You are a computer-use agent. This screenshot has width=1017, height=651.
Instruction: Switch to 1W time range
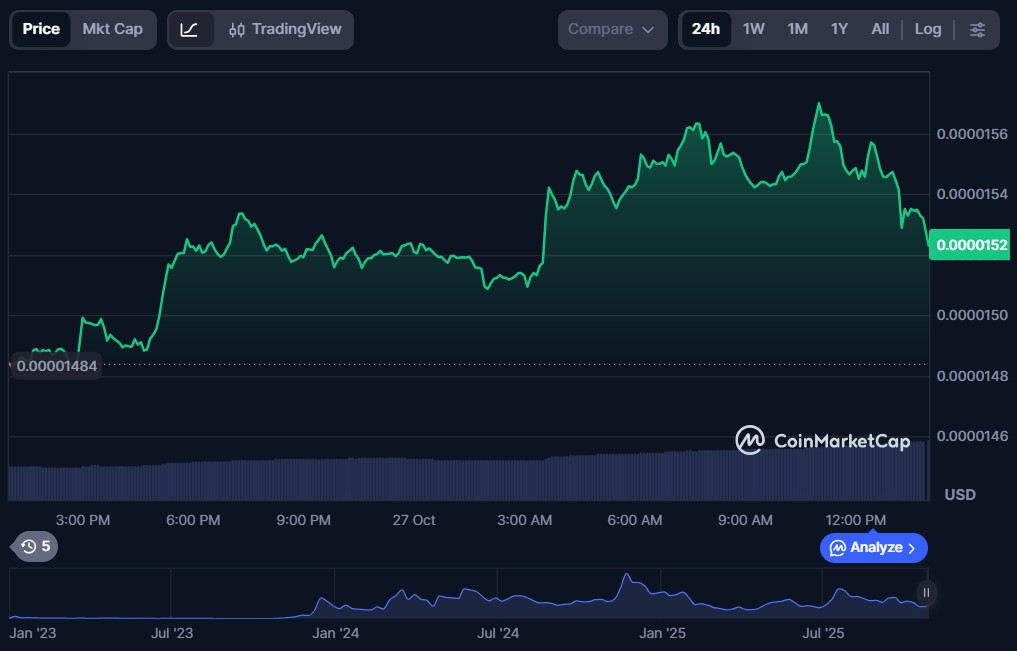[x=753, y=29]
